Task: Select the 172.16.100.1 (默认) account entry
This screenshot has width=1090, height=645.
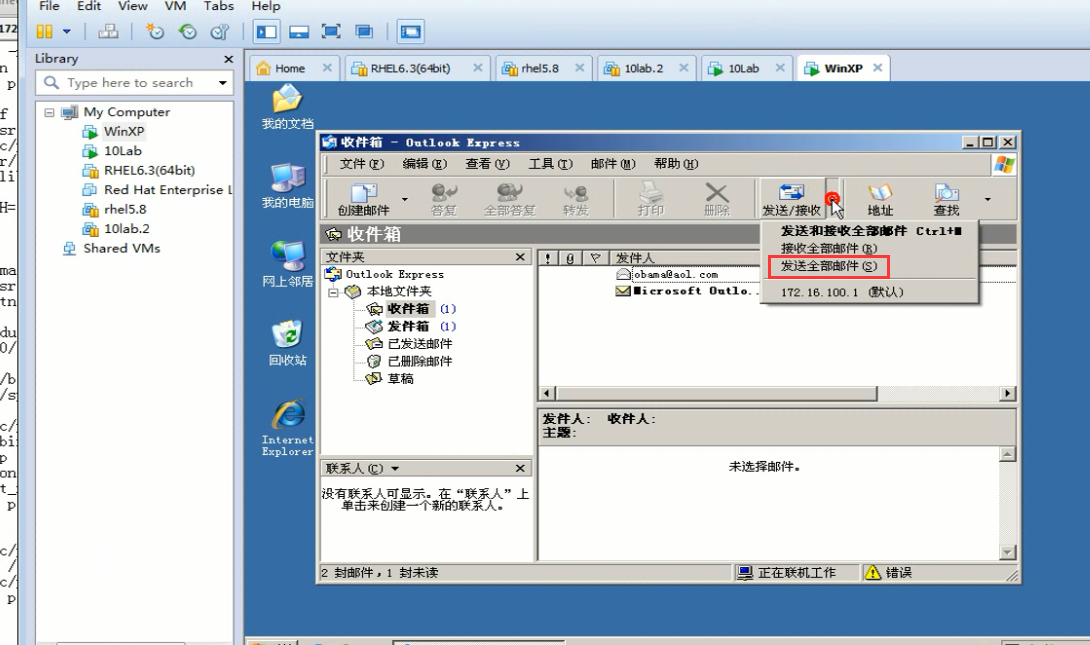Action: click(x=870, y=292)
